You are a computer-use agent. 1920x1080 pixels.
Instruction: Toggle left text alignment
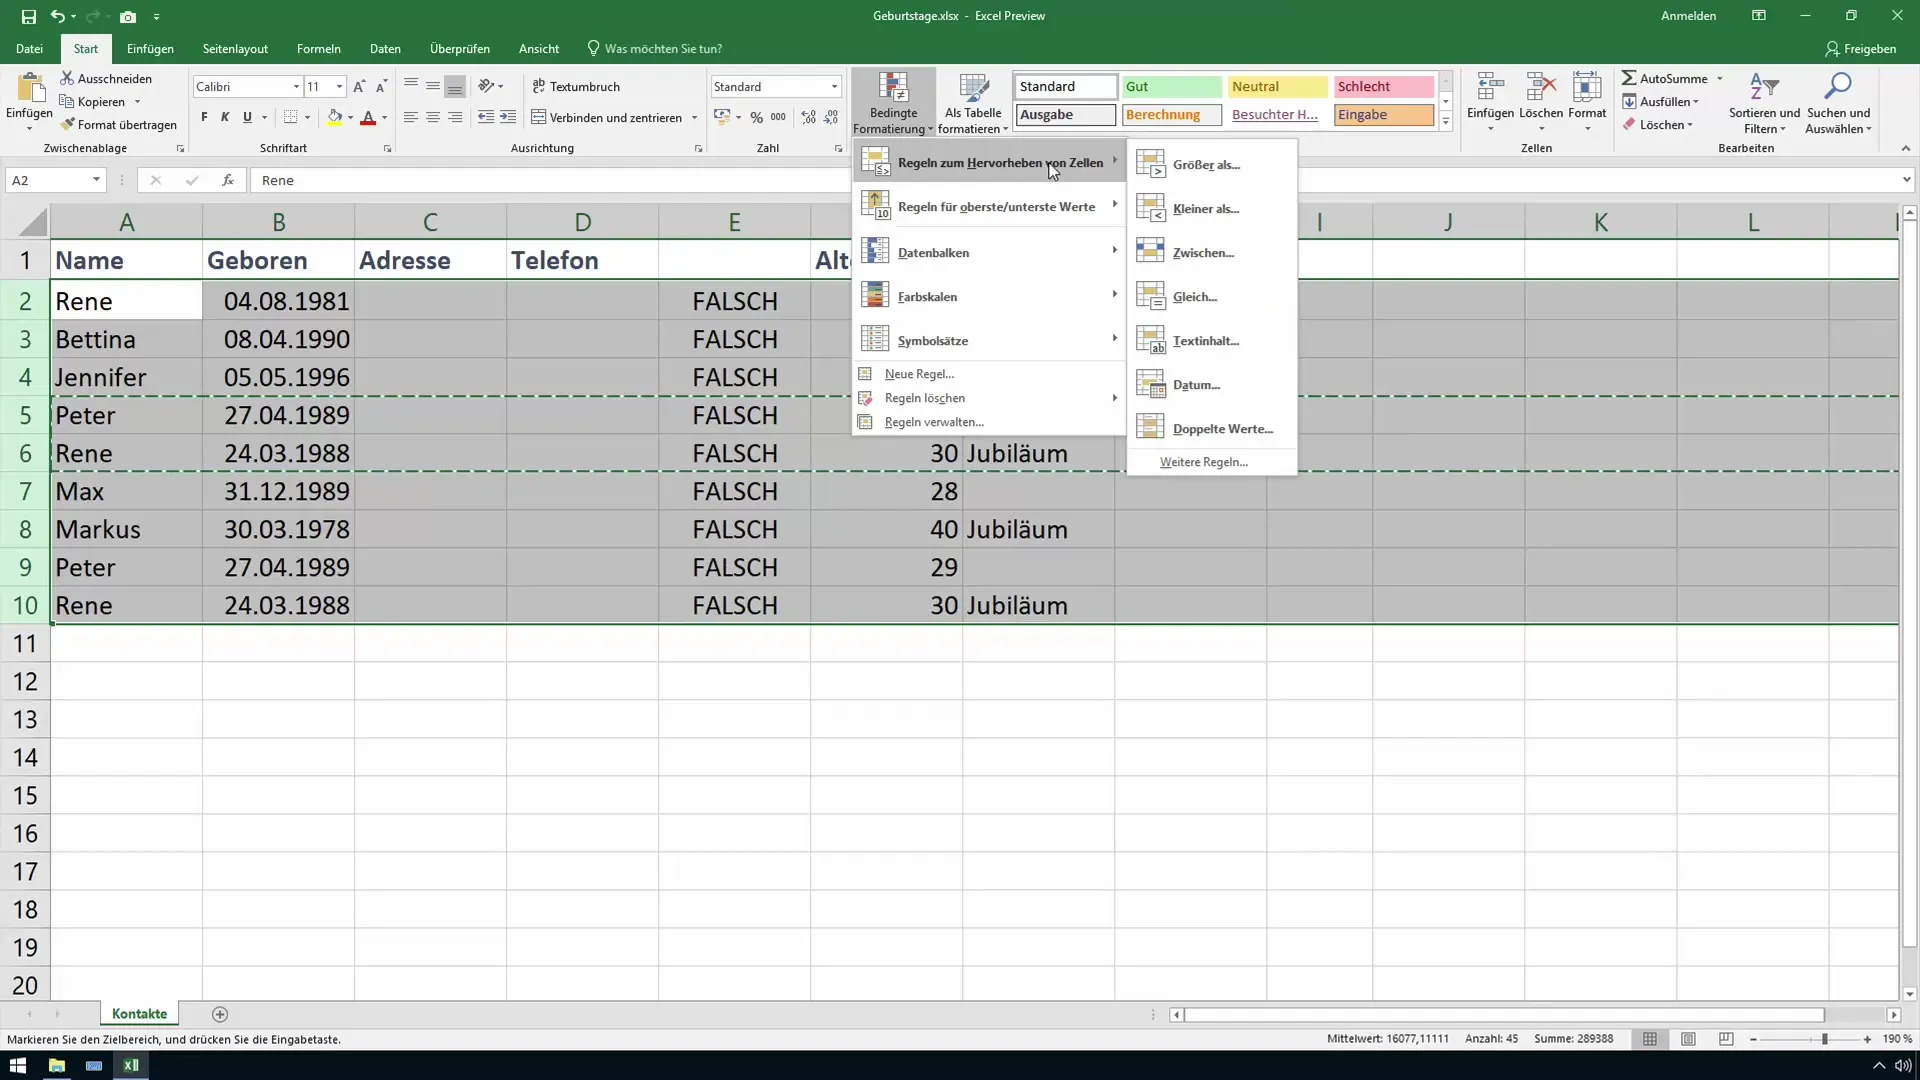411,117
